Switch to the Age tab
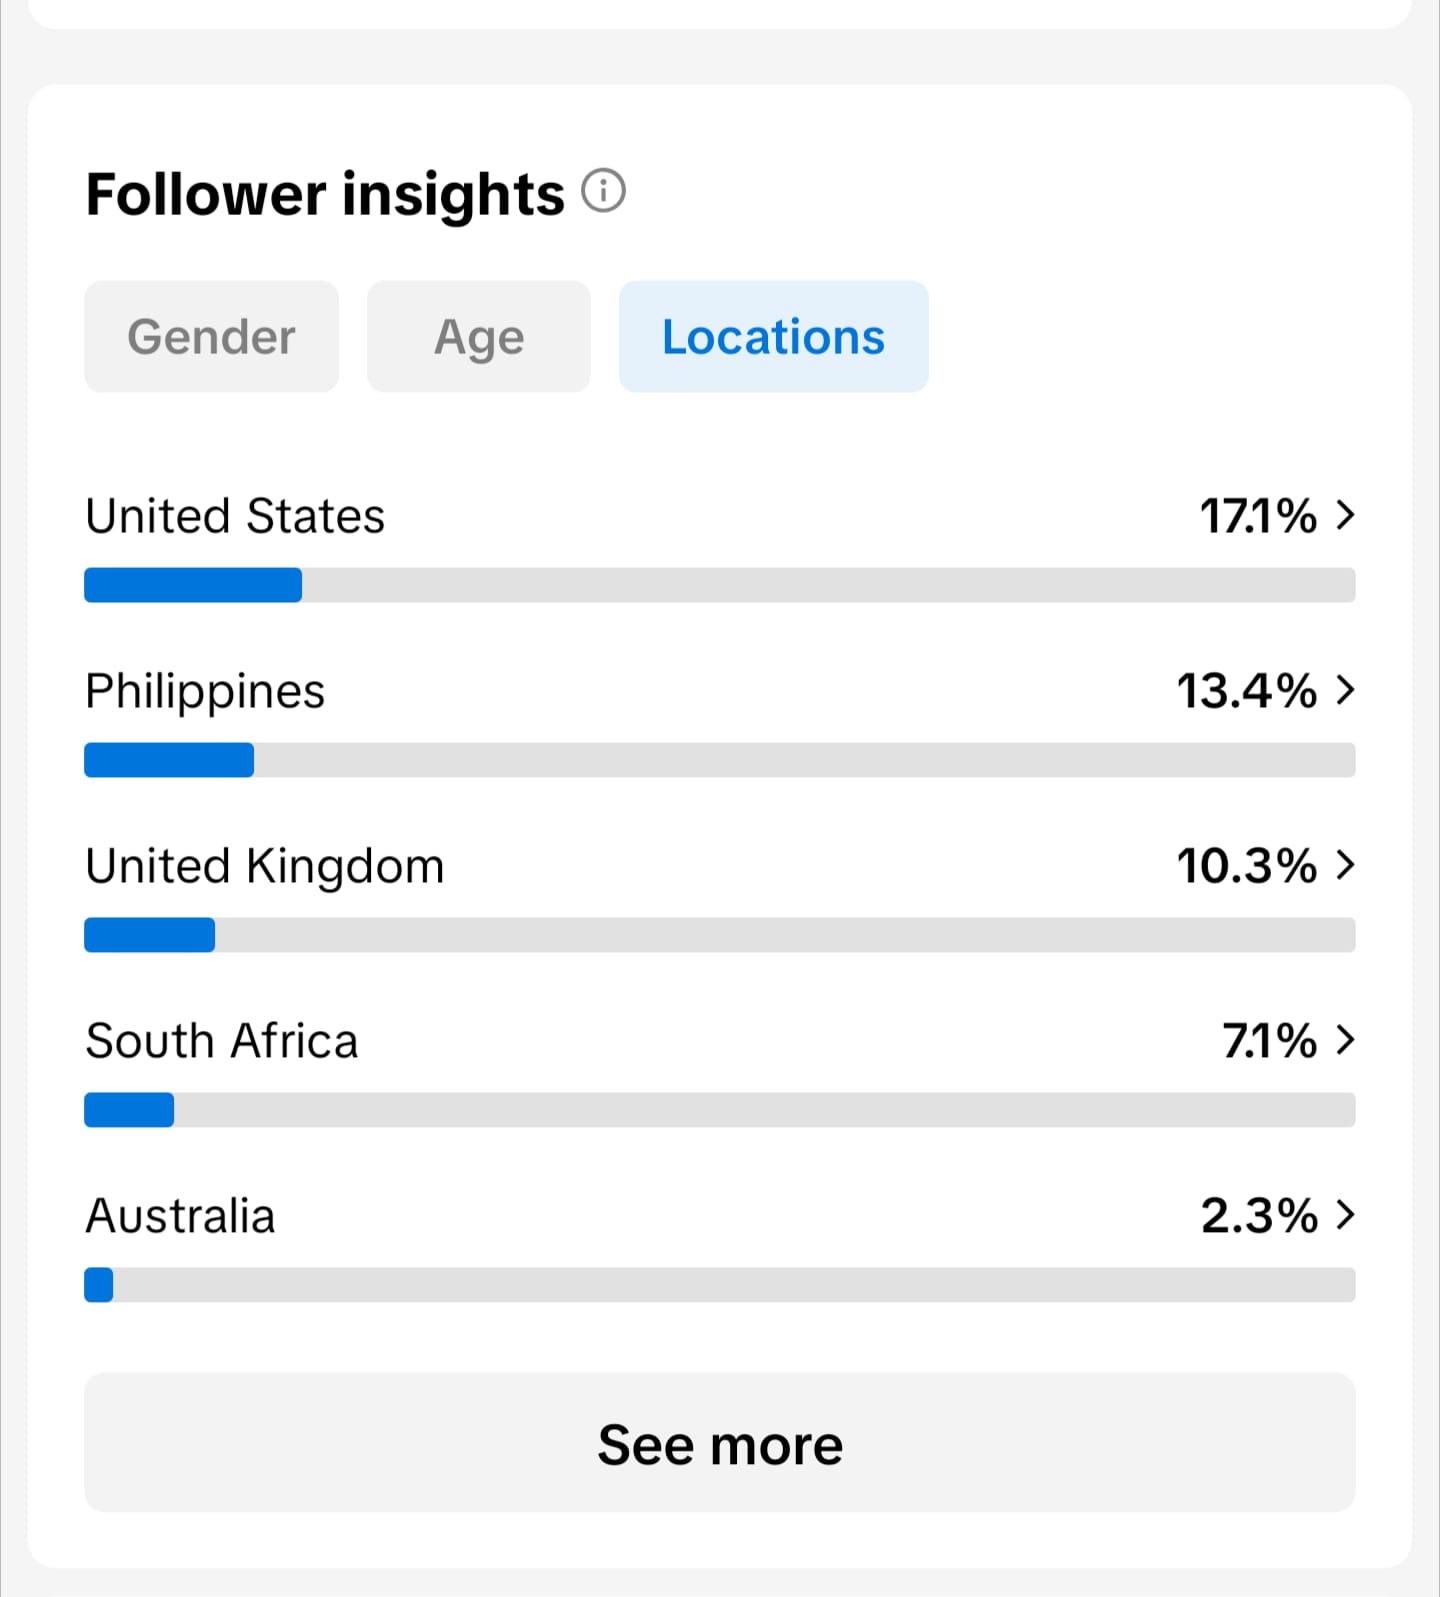 click(478, 336)
